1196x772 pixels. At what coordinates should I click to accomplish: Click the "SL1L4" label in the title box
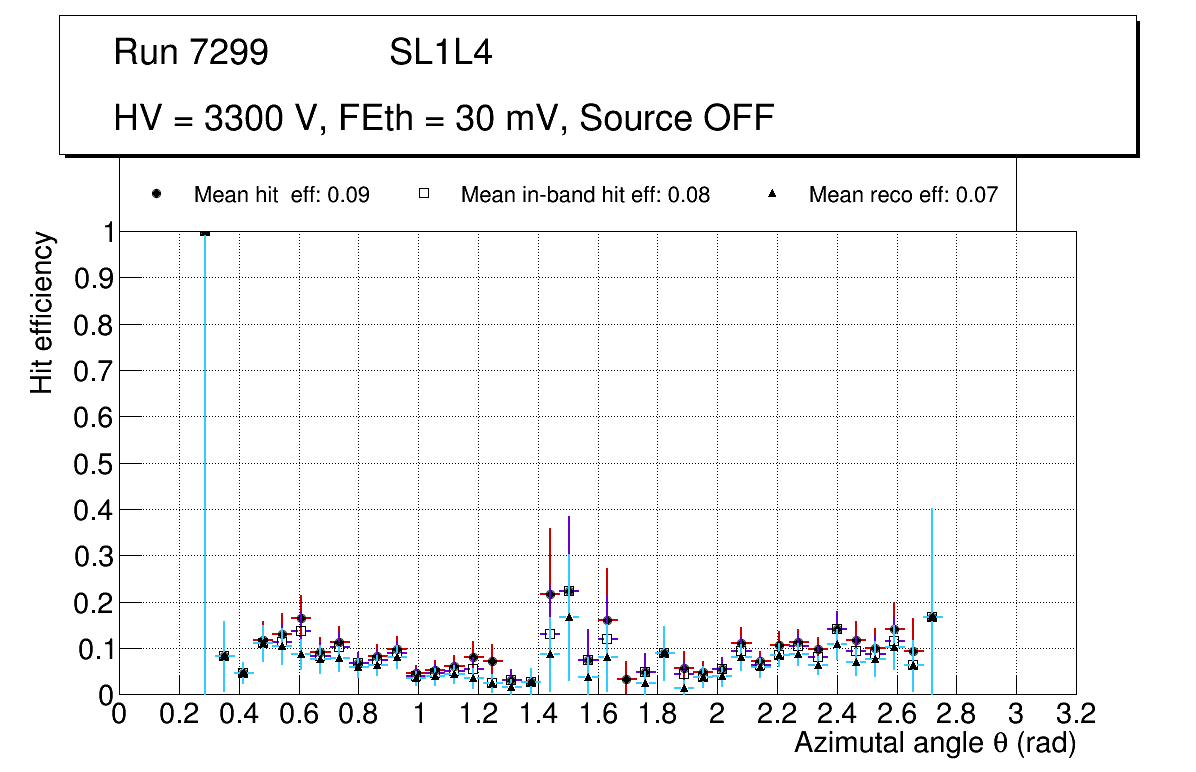coord(440,52)
